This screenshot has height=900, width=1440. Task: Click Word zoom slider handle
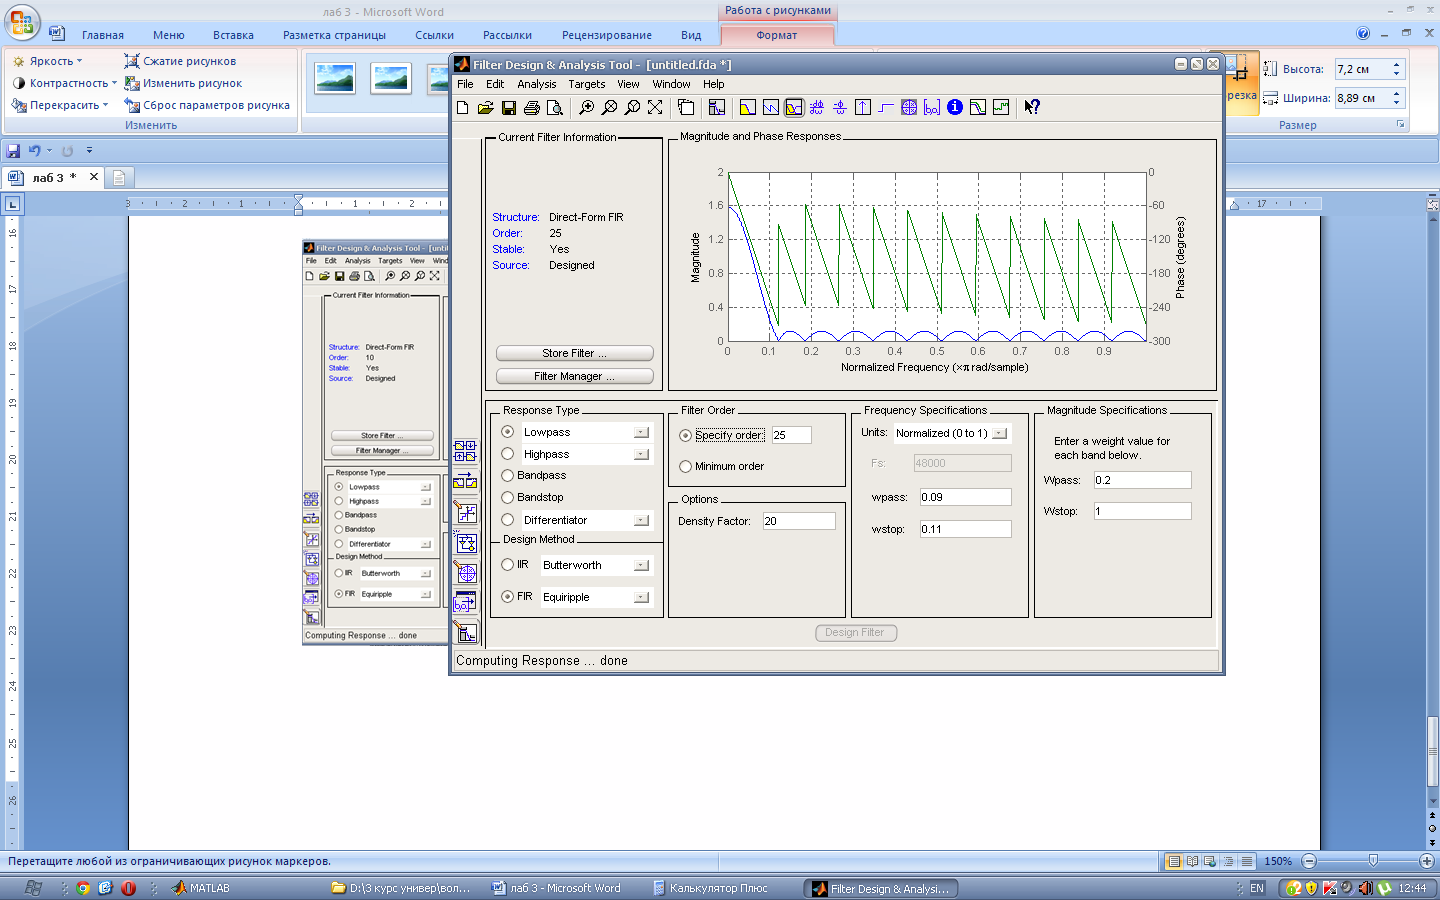(1373, 861)
